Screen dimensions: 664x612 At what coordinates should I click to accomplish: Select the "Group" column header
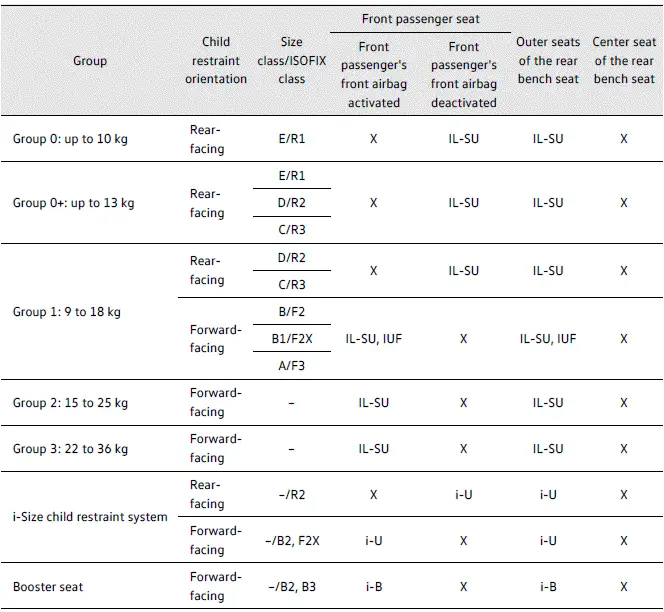click(x=90, y=61)
